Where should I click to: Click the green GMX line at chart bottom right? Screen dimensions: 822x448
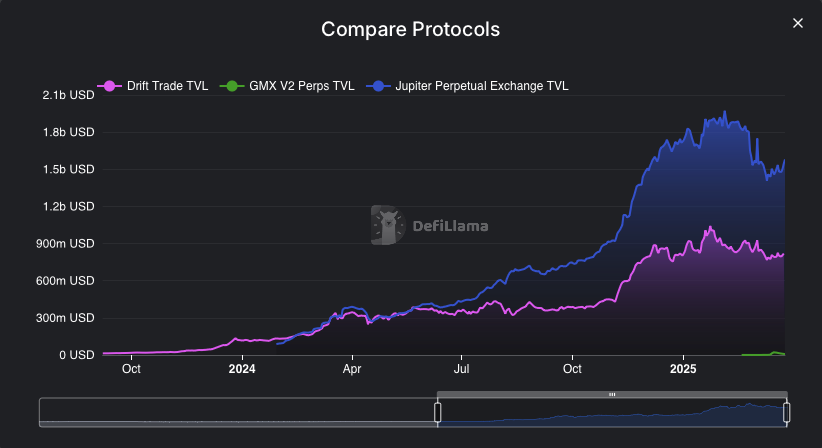coord(763,354)
